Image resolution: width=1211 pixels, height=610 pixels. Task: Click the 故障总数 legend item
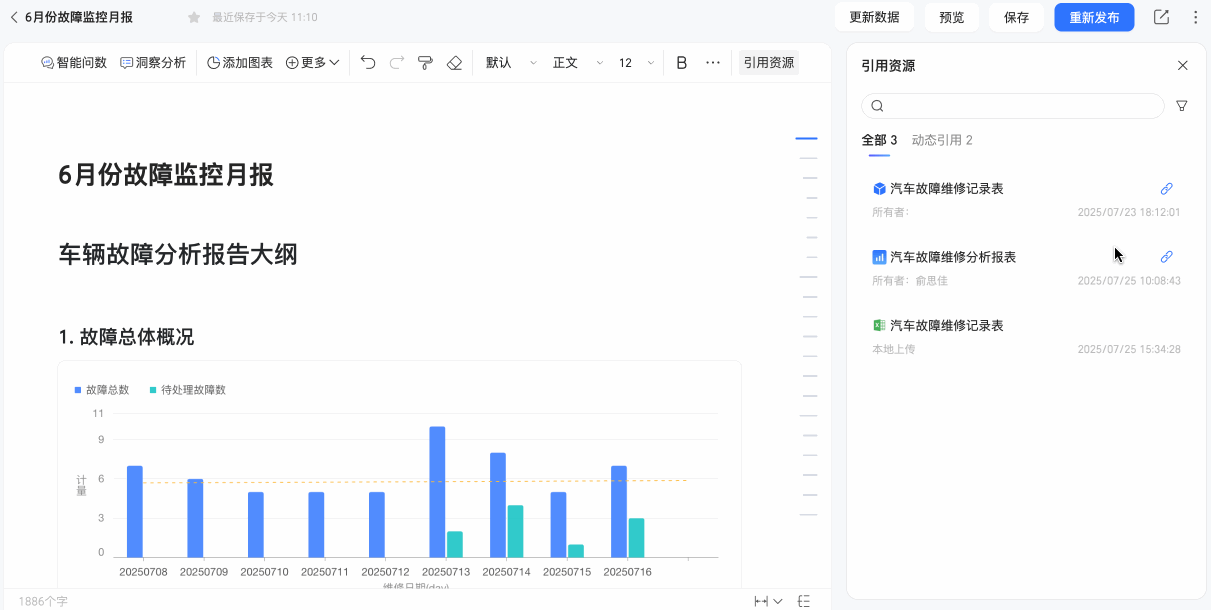(101, 390)
